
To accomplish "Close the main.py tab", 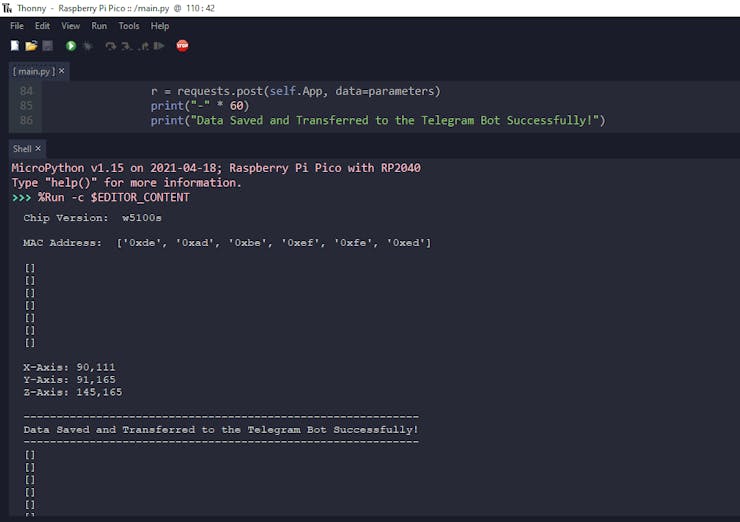I will coord(62,71).
